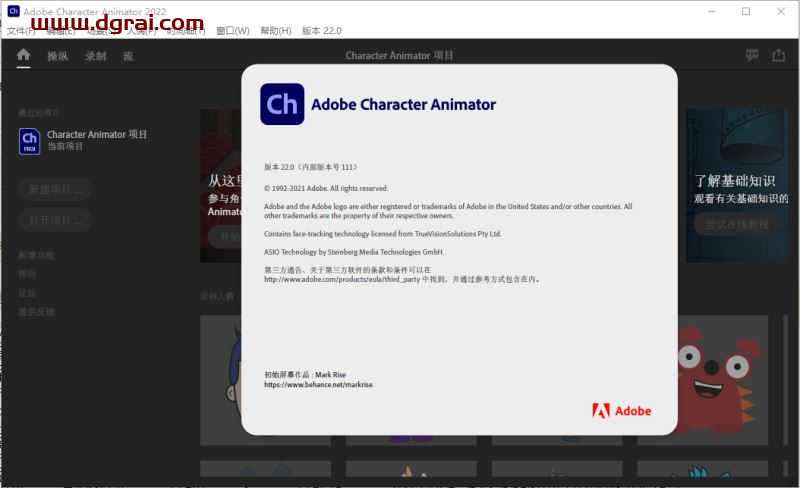Click the 1992-2021 Adobe copyright line

coord(326,188)
